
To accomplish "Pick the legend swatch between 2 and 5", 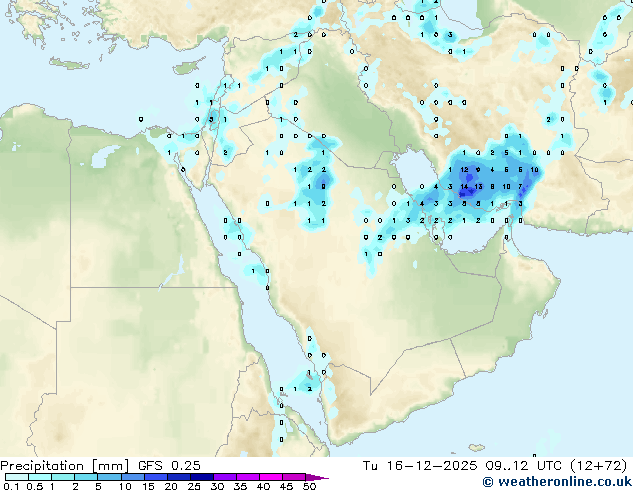I will click(x=86, y=477).
